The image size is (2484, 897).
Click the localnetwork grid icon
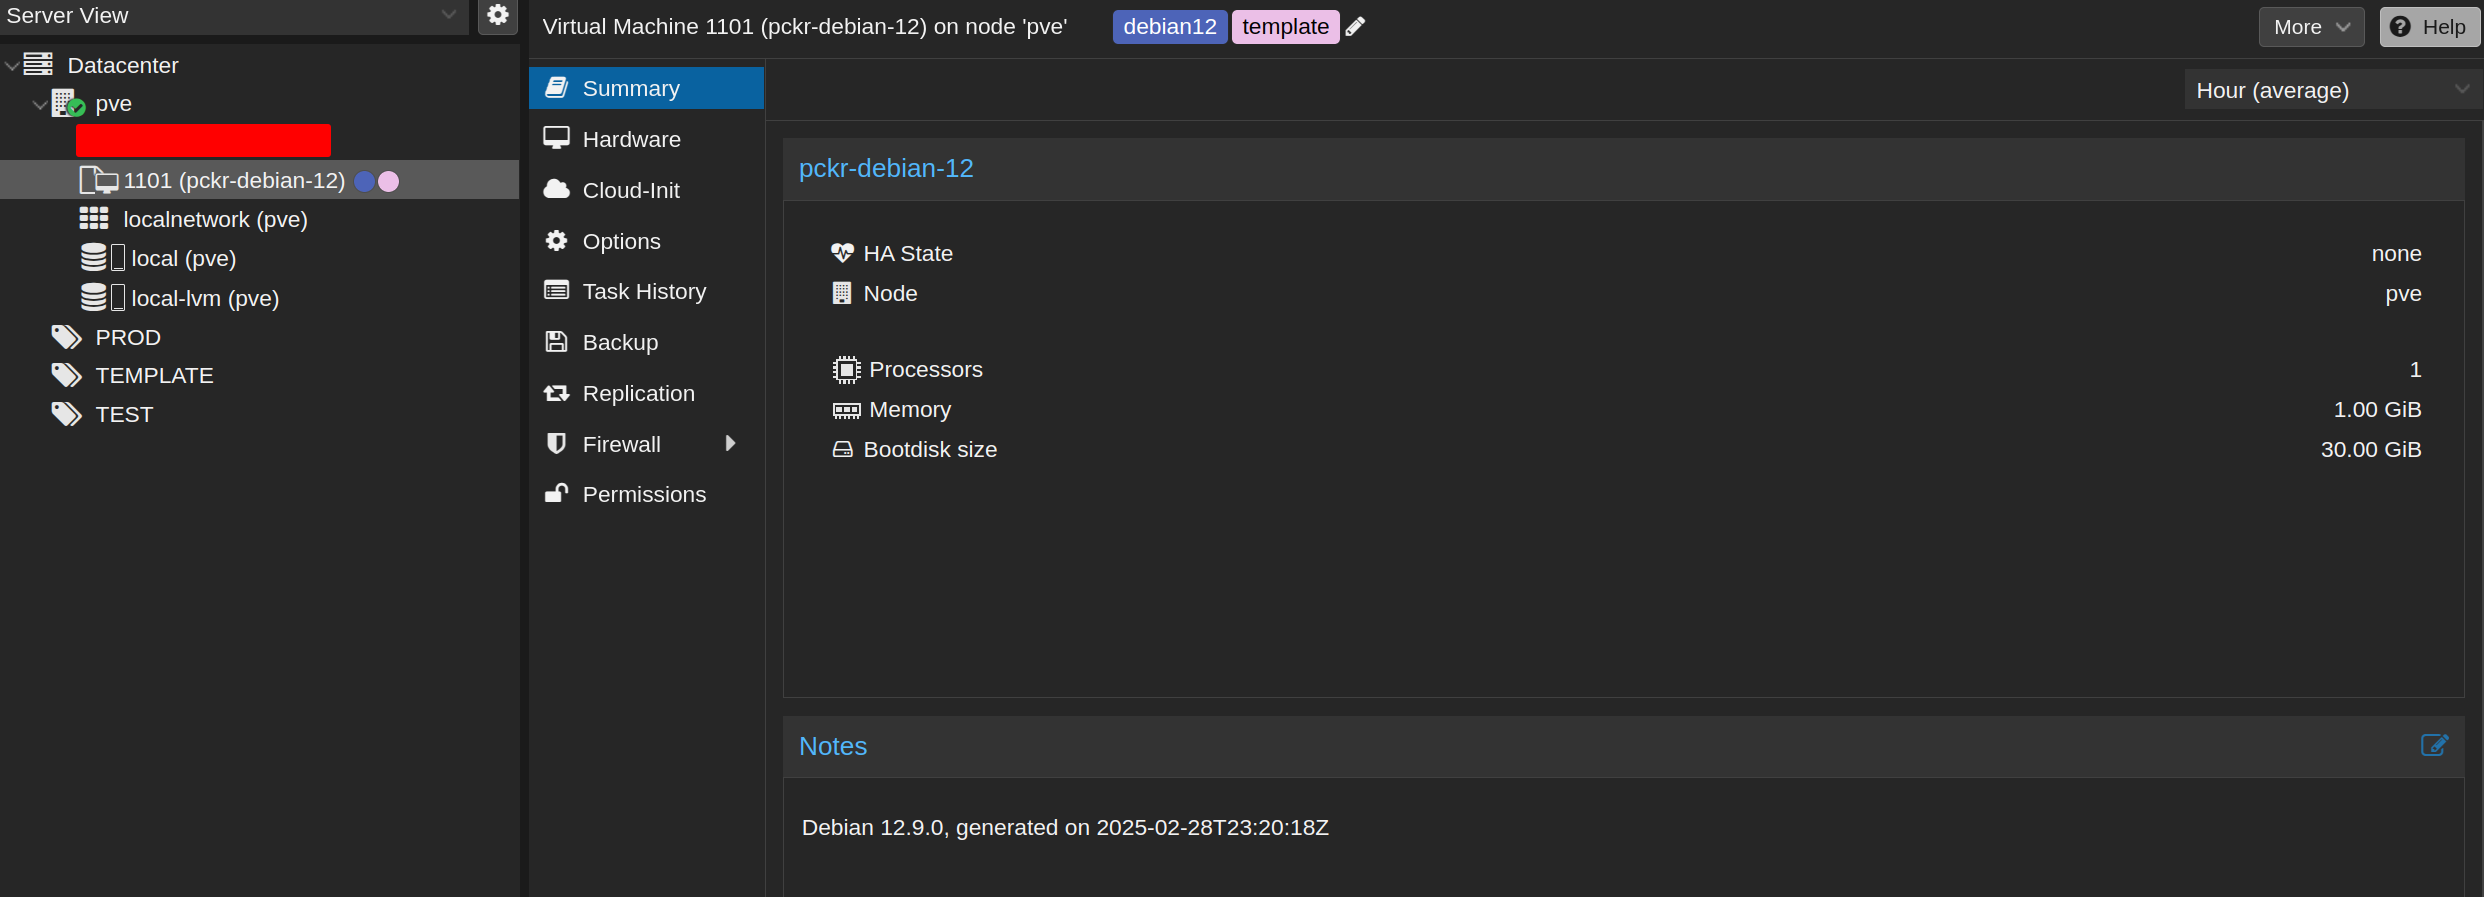pos(94,219)
